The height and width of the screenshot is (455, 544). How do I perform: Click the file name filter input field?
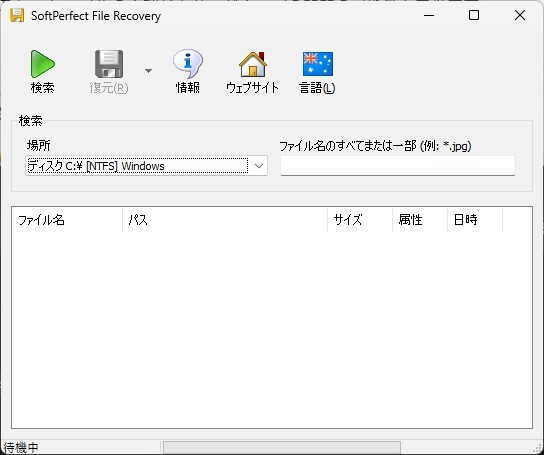coord(398,166)
